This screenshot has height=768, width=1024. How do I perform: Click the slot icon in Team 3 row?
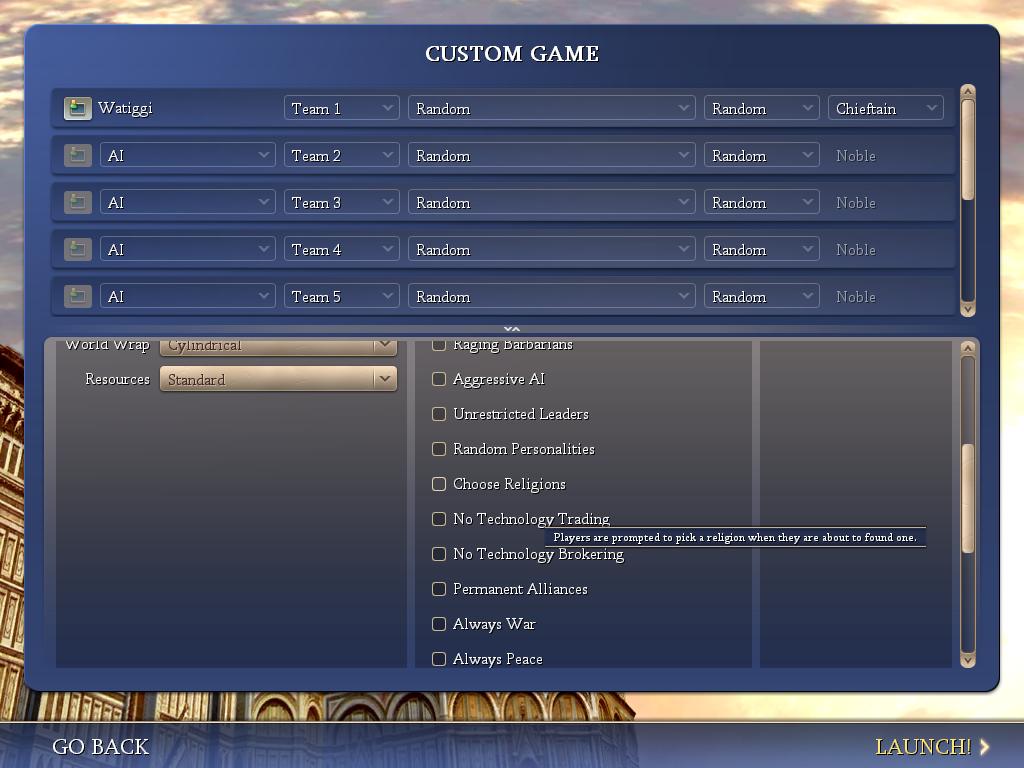click(x=77, y=202)
